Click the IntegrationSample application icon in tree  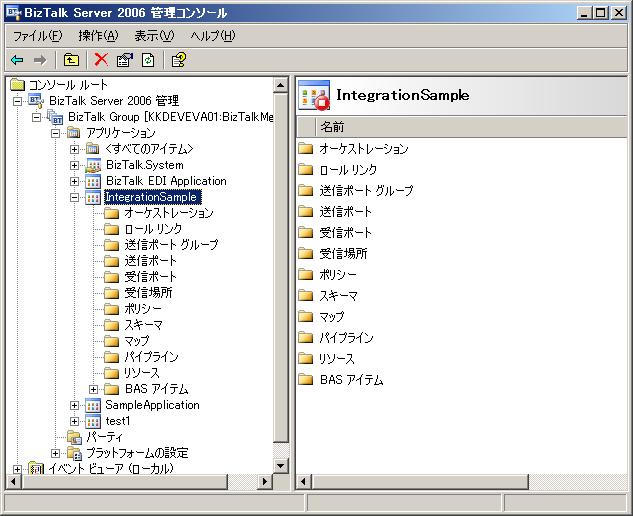93,197
